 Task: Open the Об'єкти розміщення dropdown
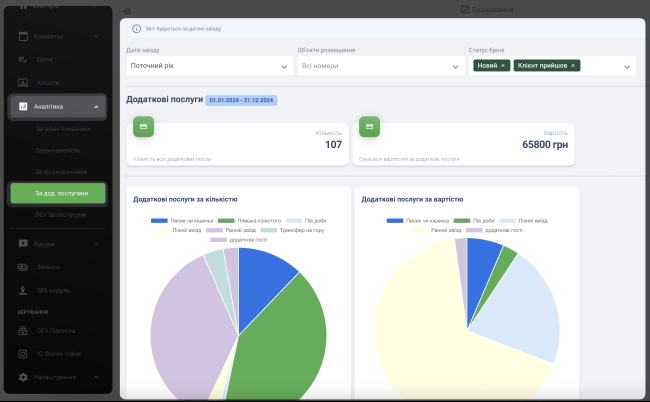[377, 66]
